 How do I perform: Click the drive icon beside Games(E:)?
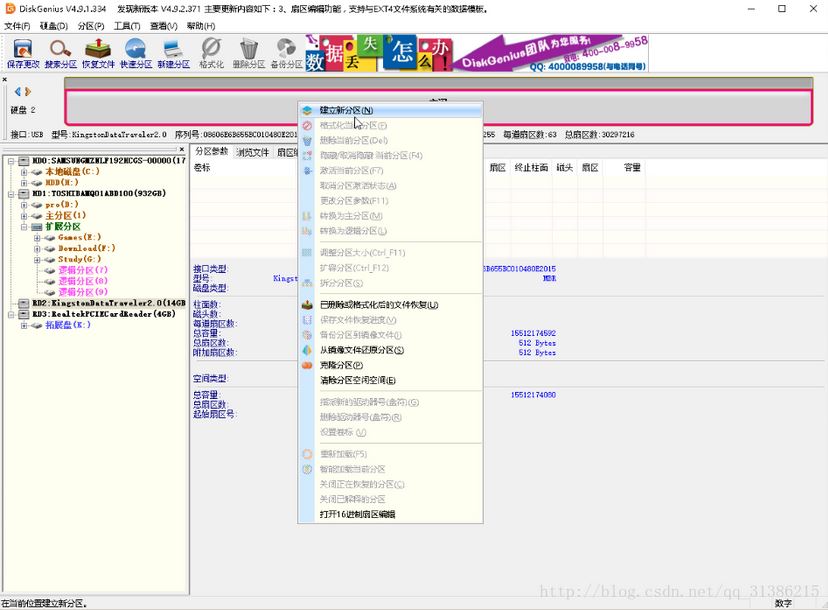(x=50, y=238)
